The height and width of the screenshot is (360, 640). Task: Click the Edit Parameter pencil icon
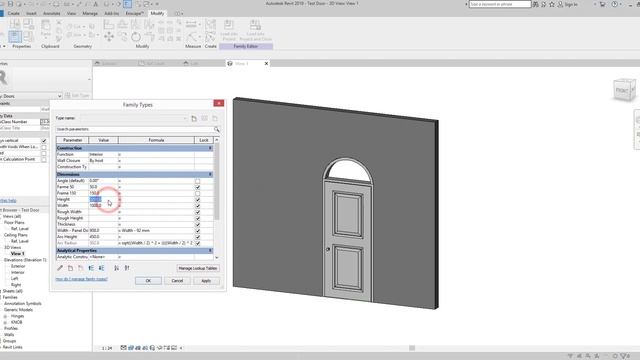60,268
